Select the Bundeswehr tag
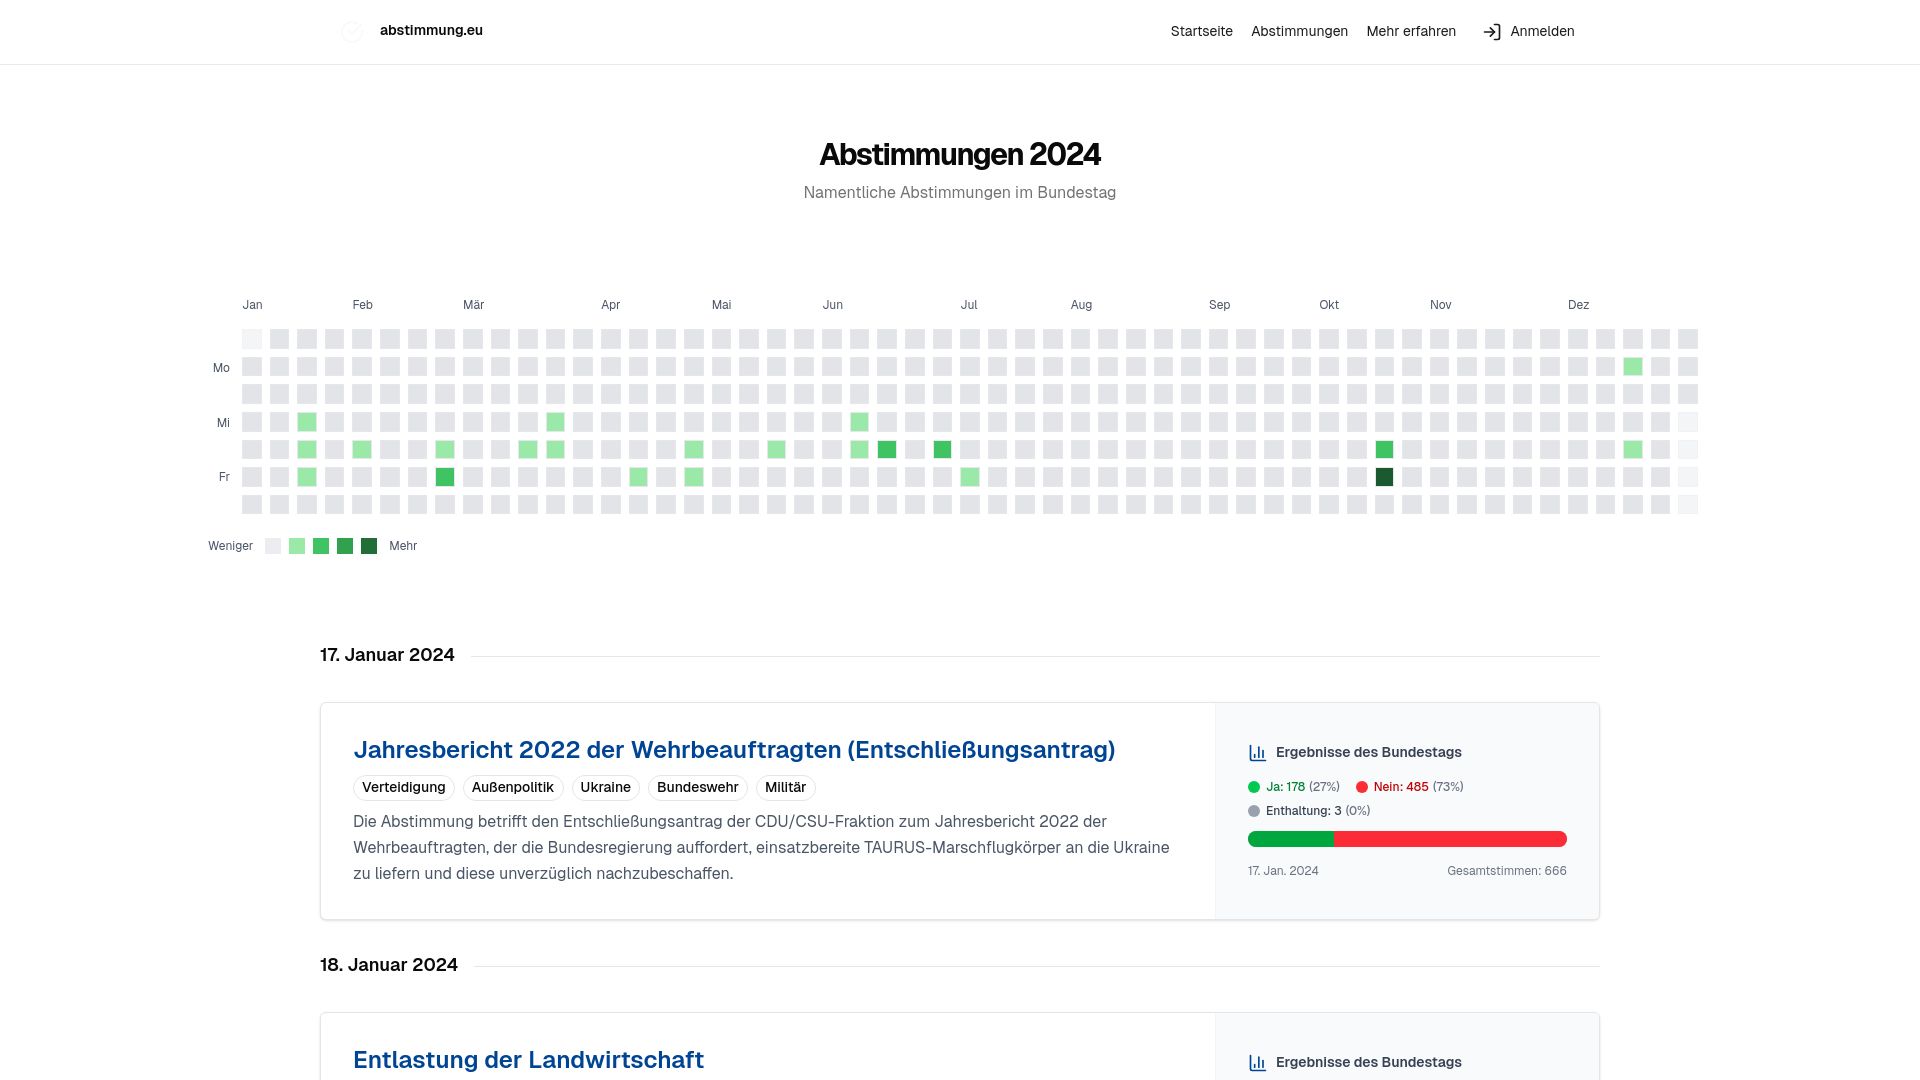1920x1080 pixels. click(698, 788)
